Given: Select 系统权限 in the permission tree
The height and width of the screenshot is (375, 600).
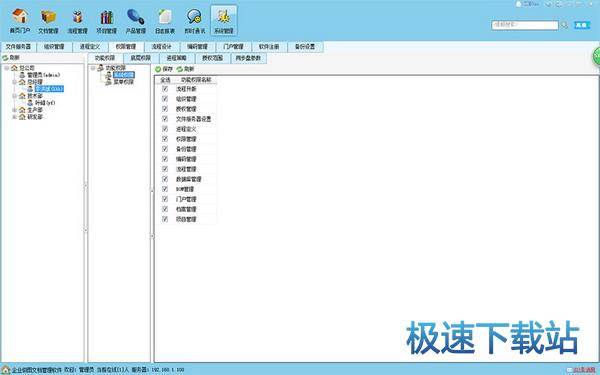Looking at the screenshot, I should pos(124,75).
